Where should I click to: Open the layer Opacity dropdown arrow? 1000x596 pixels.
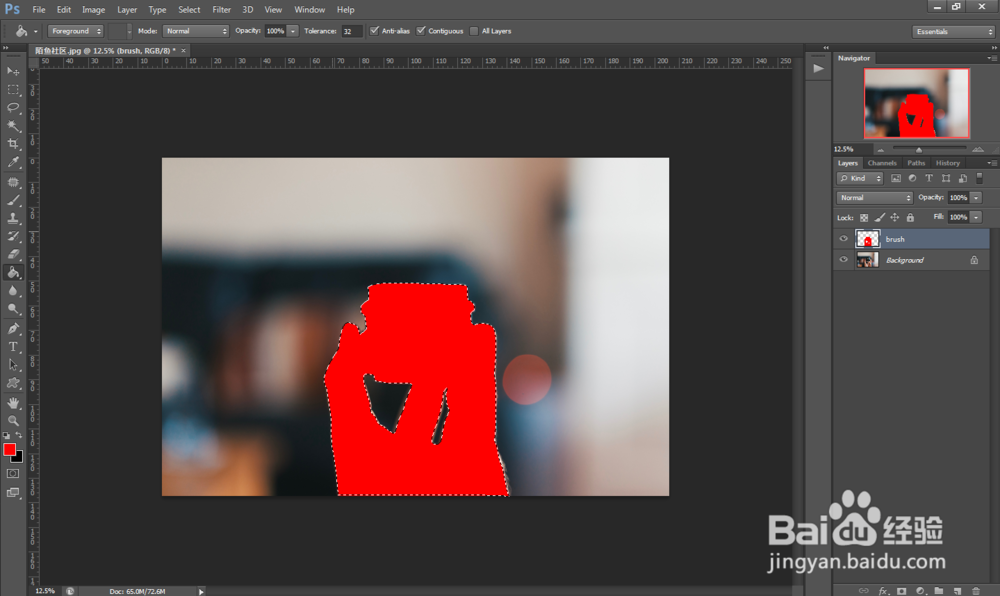click(976, 198)
